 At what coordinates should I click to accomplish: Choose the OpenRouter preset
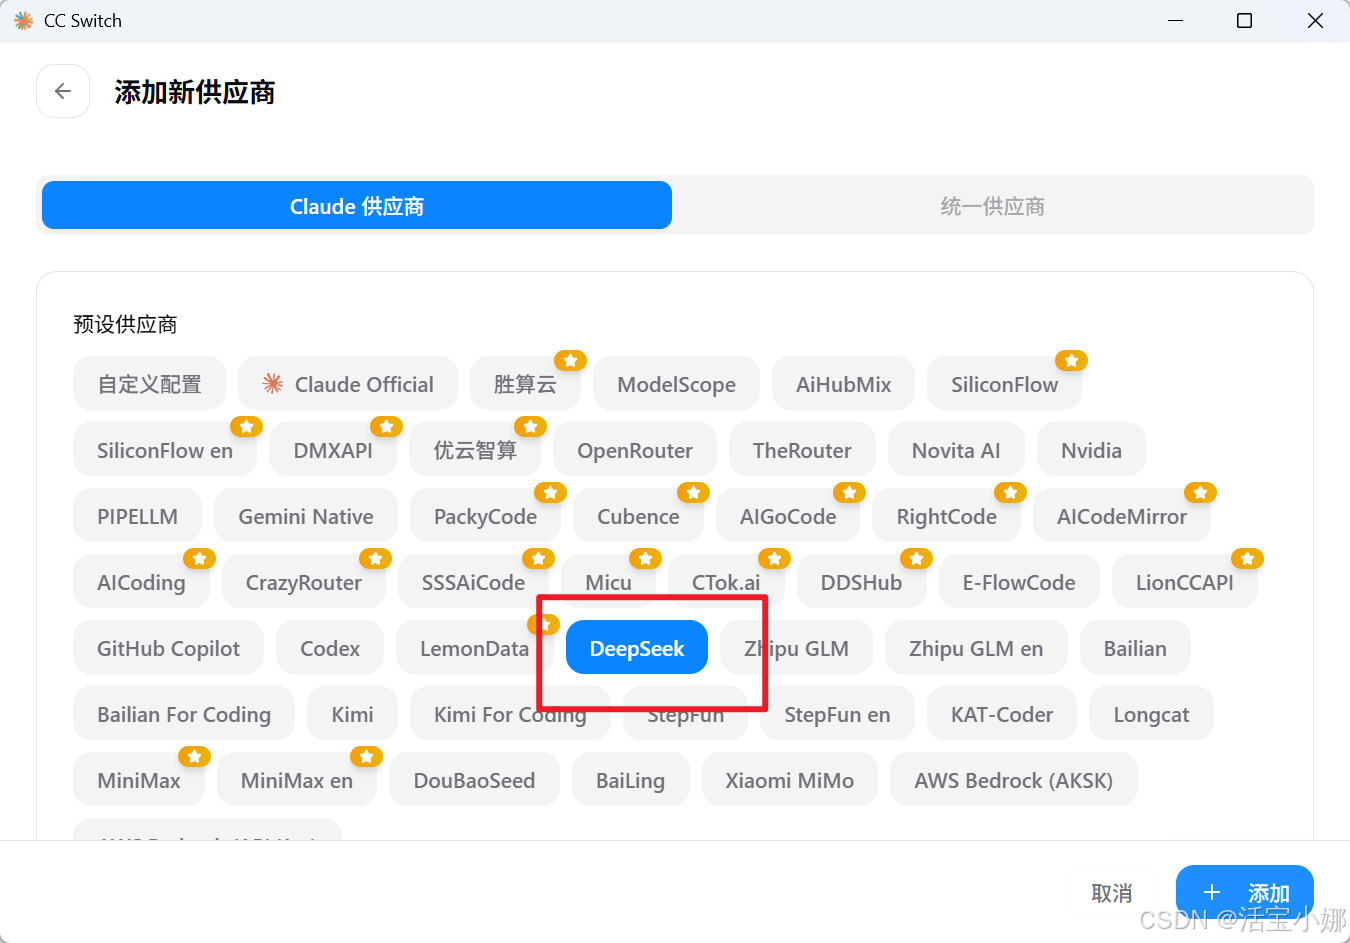point(635,450)
